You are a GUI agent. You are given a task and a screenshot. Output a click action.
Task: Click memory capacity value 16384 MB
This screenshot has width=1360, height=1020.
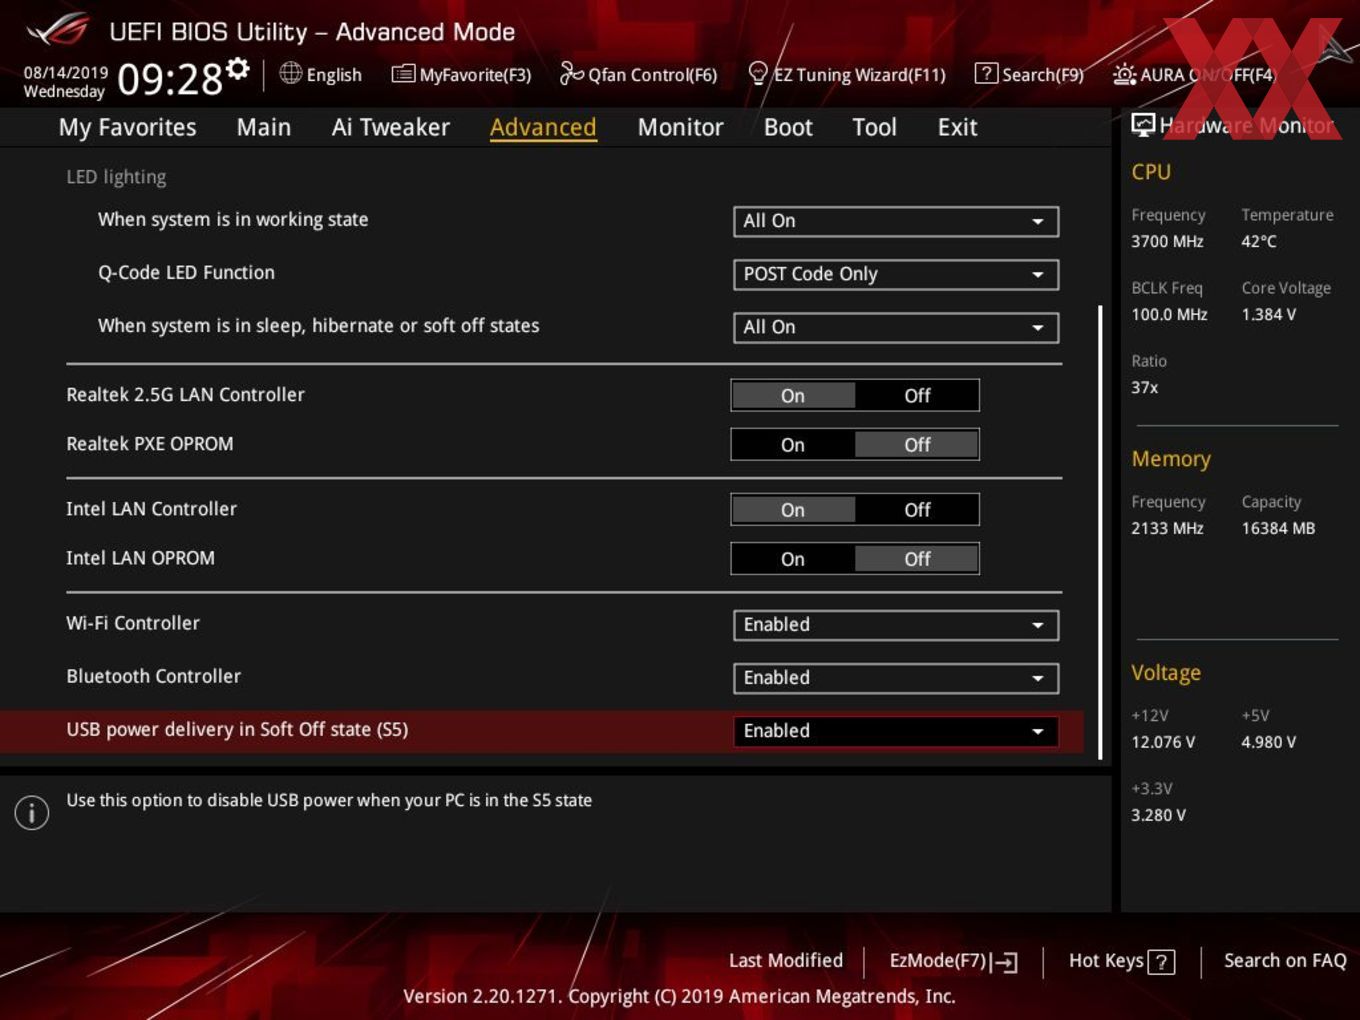(1278, 529)
